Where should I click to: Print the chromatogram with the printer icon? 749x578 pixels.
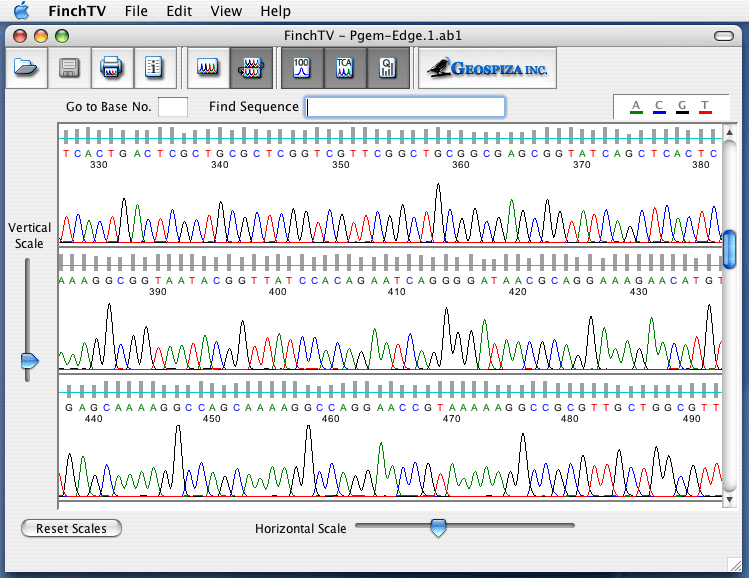[112, 68]
